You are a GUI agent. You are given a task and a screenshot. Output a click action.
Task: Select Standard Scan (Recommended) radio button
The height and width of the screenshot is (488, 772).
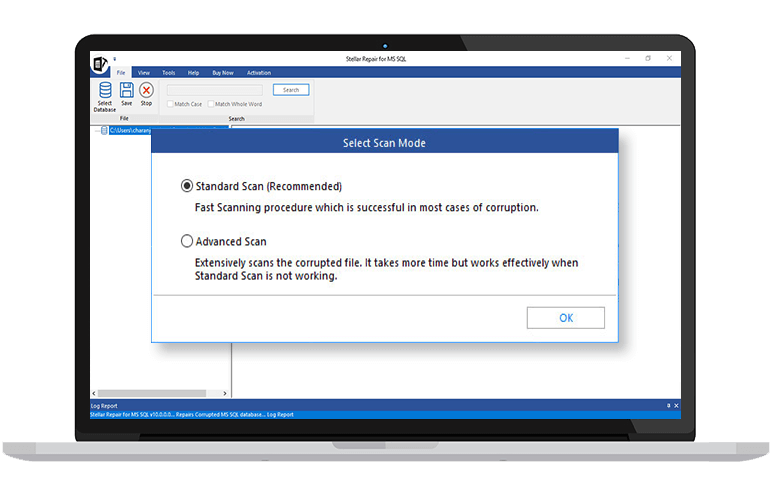[x=187, y=186]
